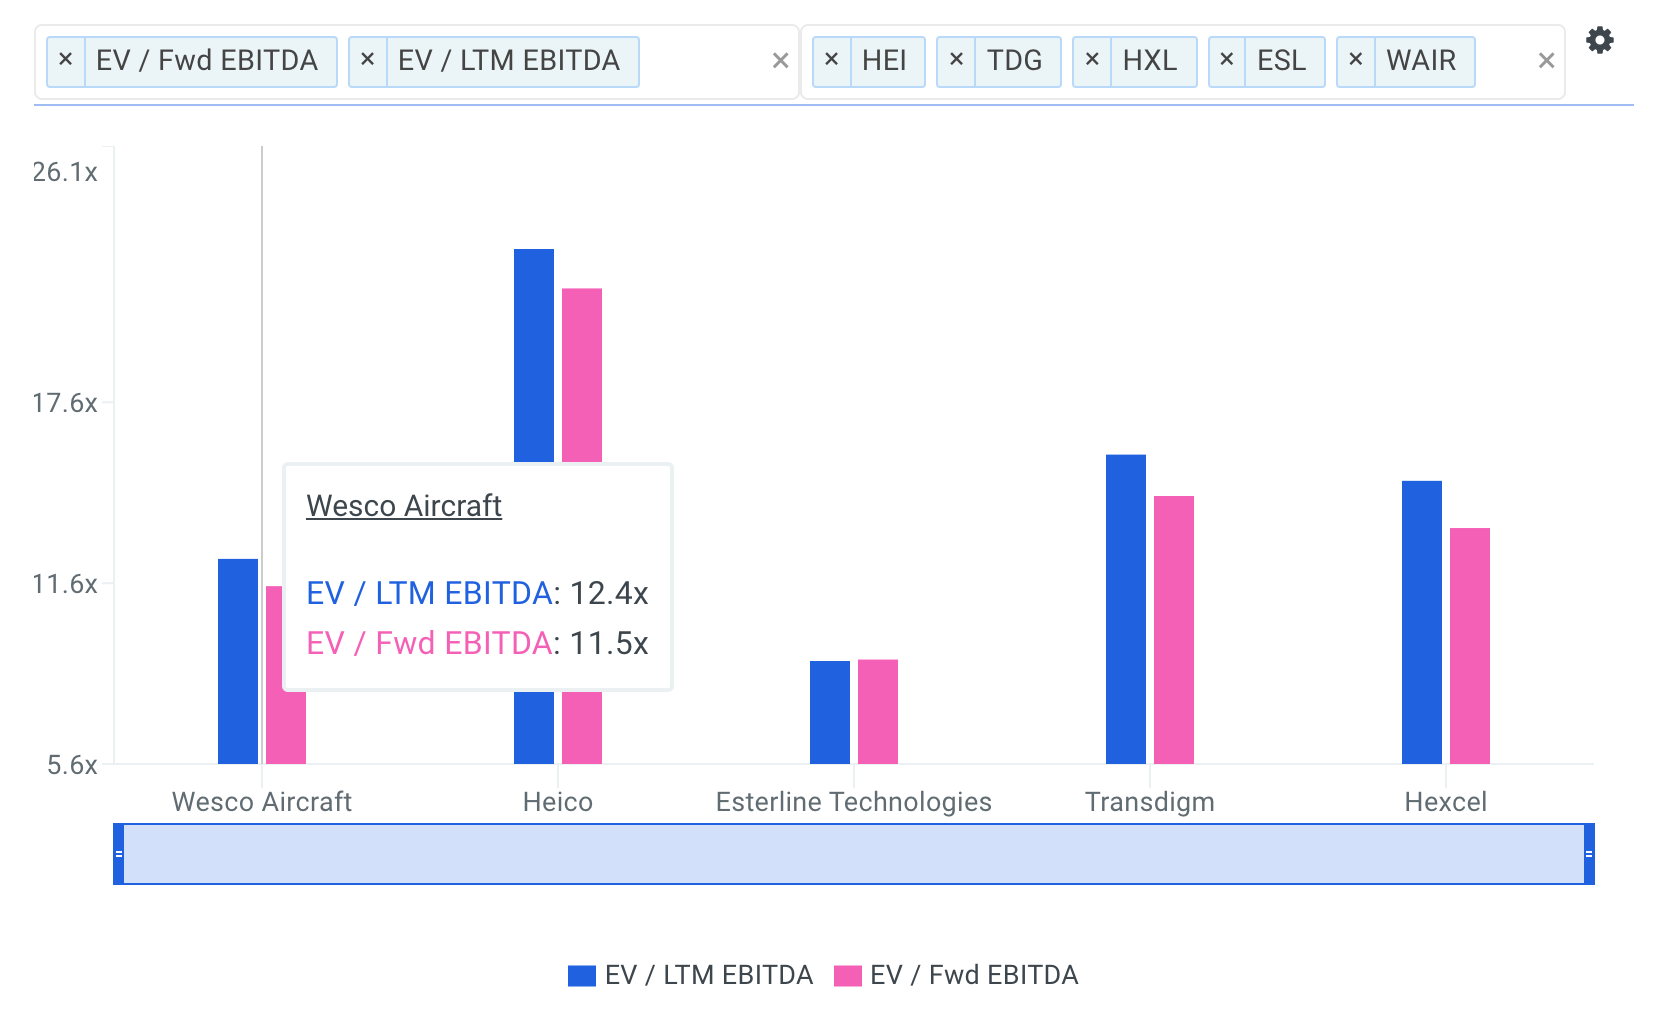Click the Hexcel axis label

[x=1446, y=802]
